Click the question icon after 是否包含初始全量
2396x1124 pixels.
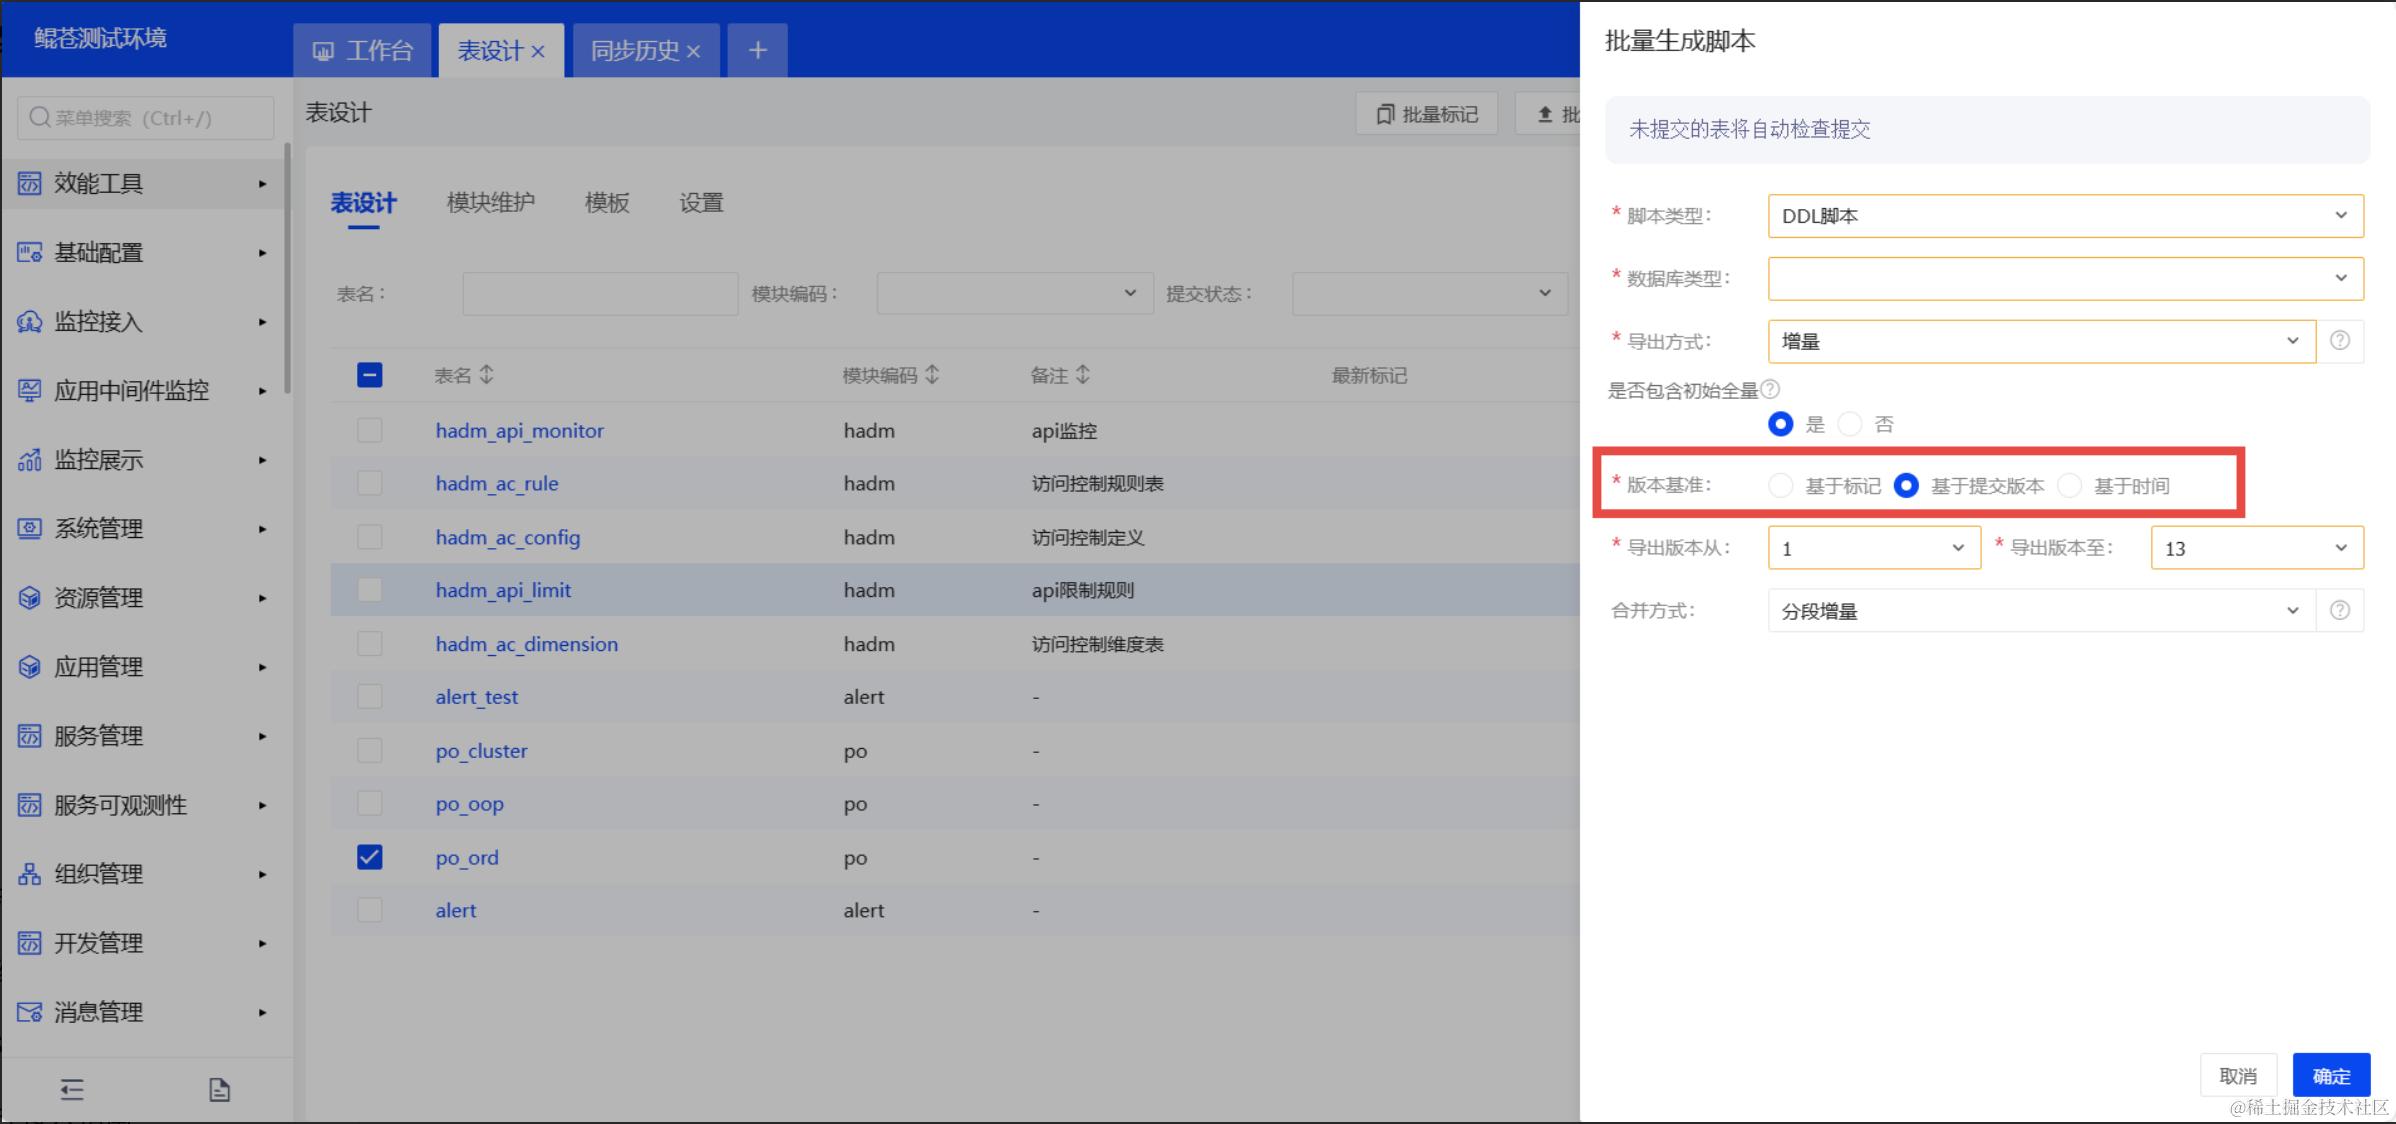click(x=1770, y=389)
